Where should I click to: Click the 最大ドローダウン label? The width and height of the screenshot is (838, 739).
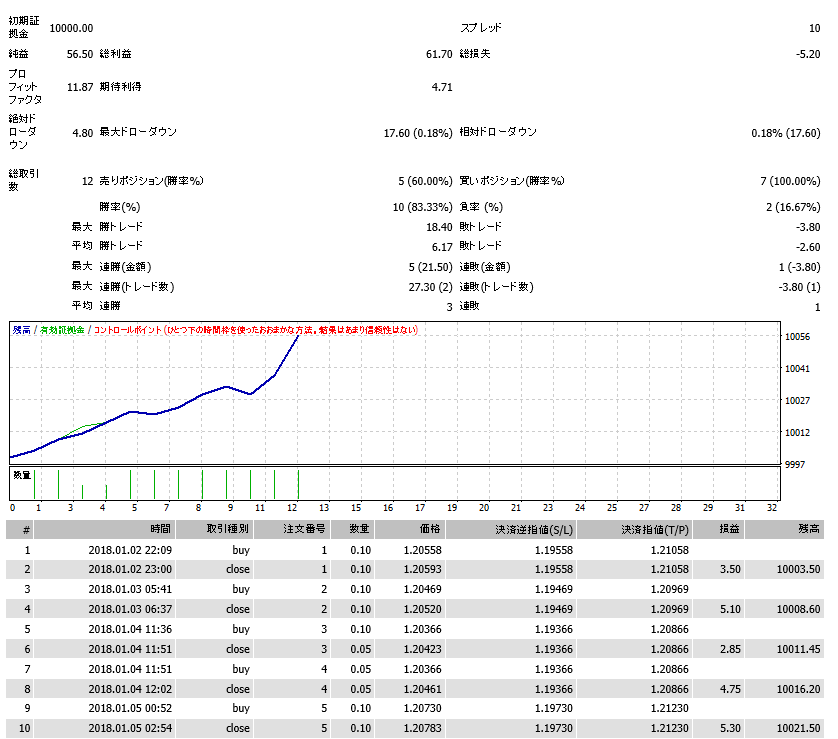pyautogui.click(x=138, y=132)
